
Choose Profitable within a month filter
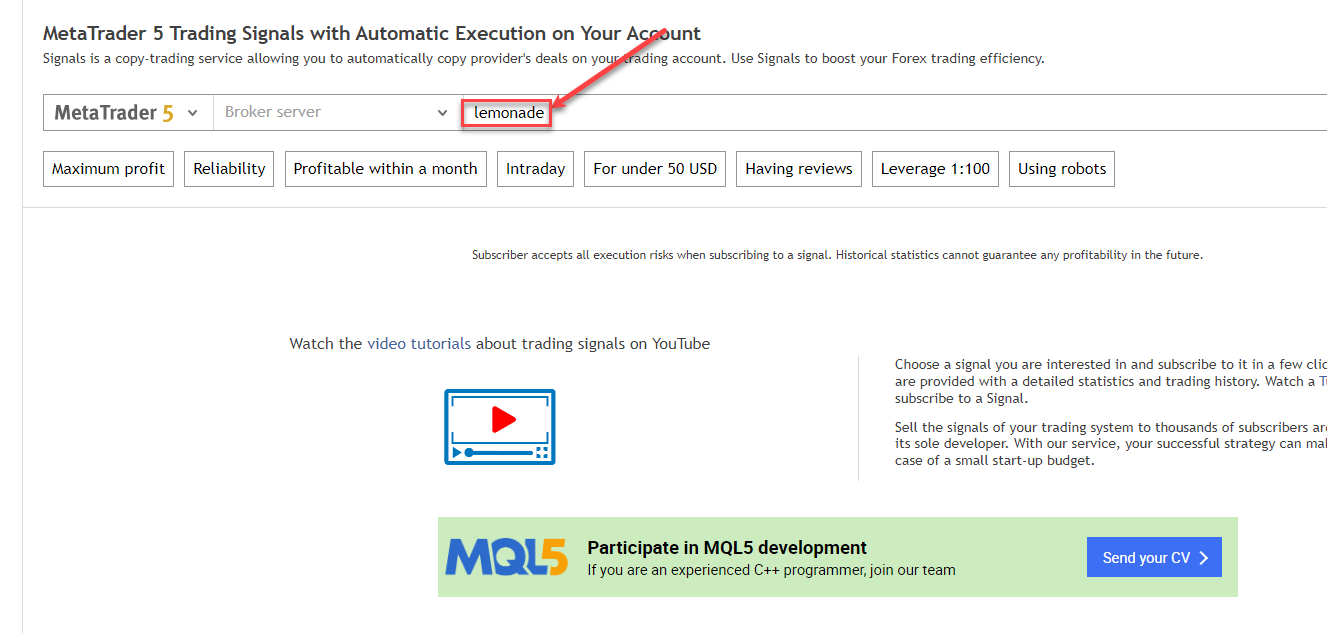pyautogui.click(x=385, y=169)
